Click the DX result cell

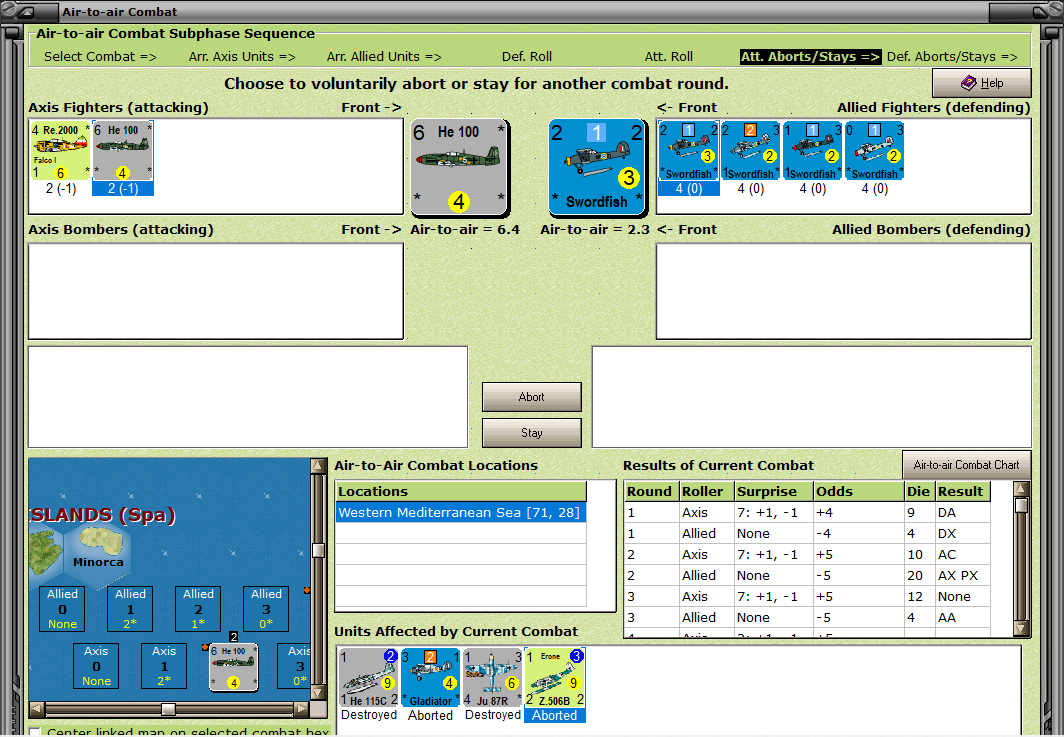tap(963, 533)
